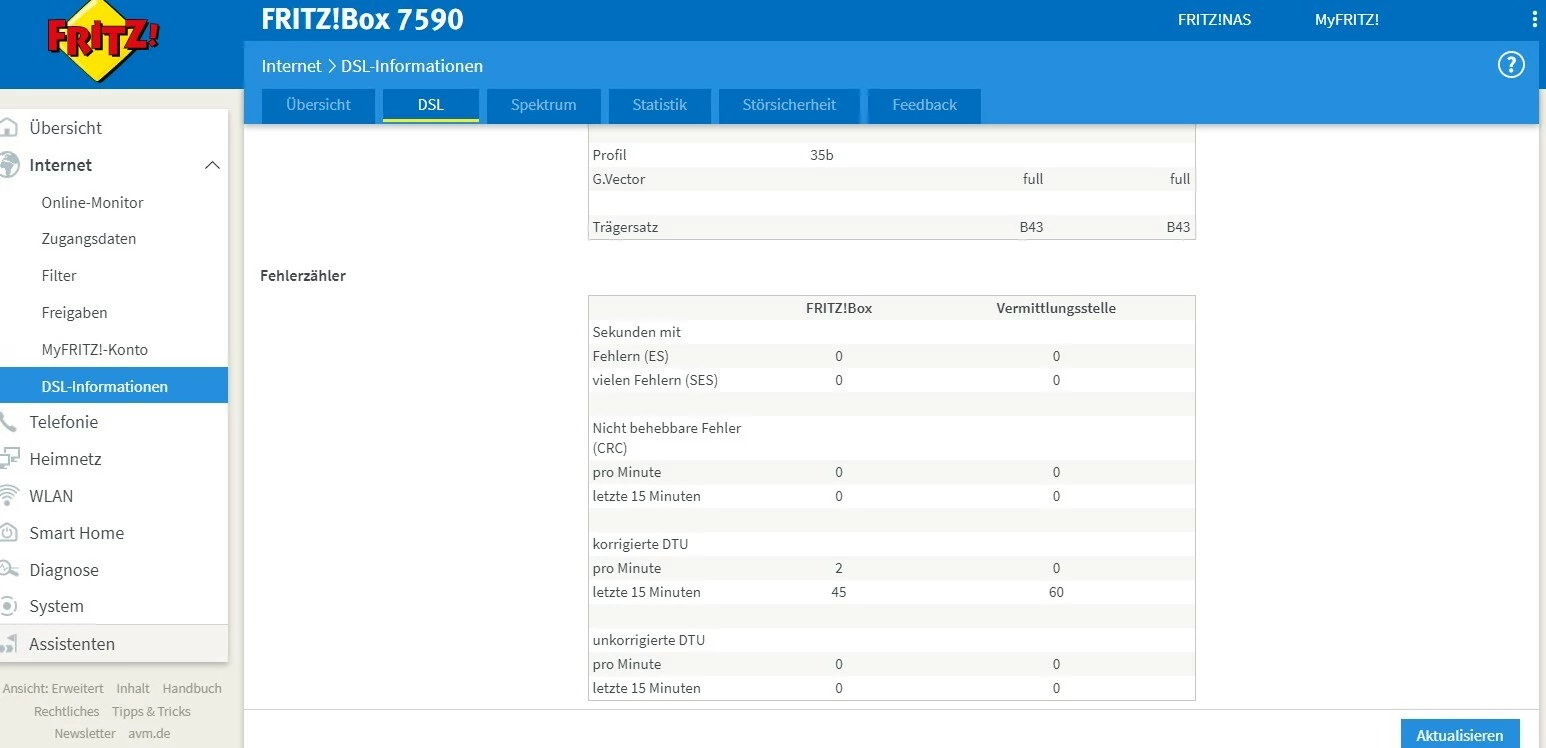Click the Ansicht: Erweitert link
1546x748 pixels.
53,689
